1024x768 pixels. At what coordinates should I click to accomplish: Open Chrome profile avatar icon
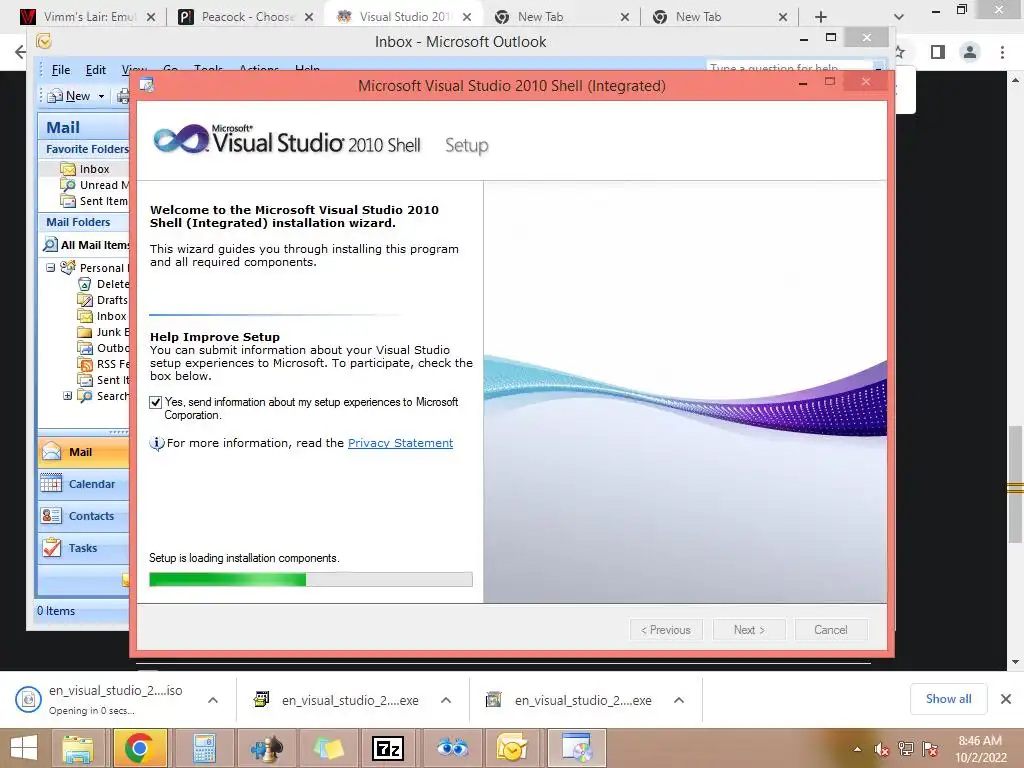point(970,52)
